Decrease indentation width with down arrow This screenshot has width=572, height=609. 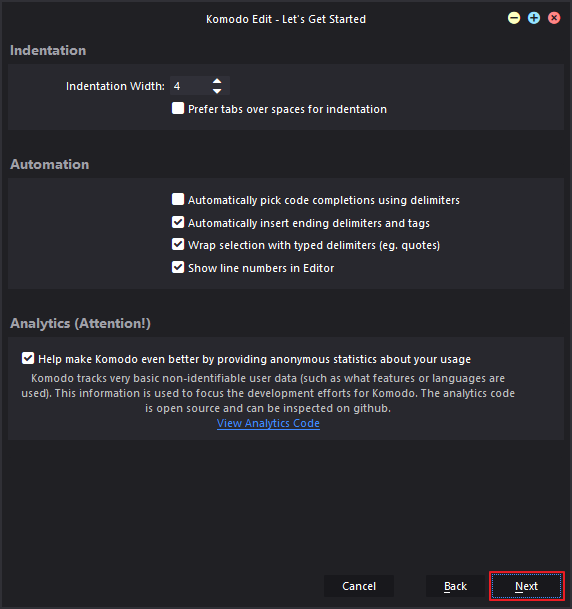coord(217,91)
